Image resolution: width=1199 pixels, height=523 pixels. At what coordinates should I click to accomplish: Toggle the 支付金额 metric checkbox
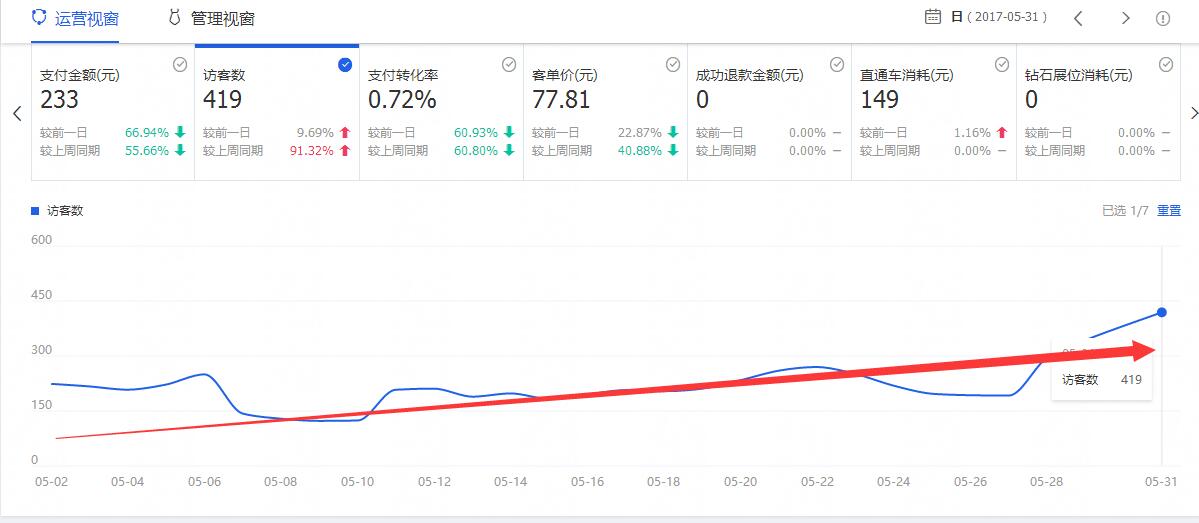(180, 64)
